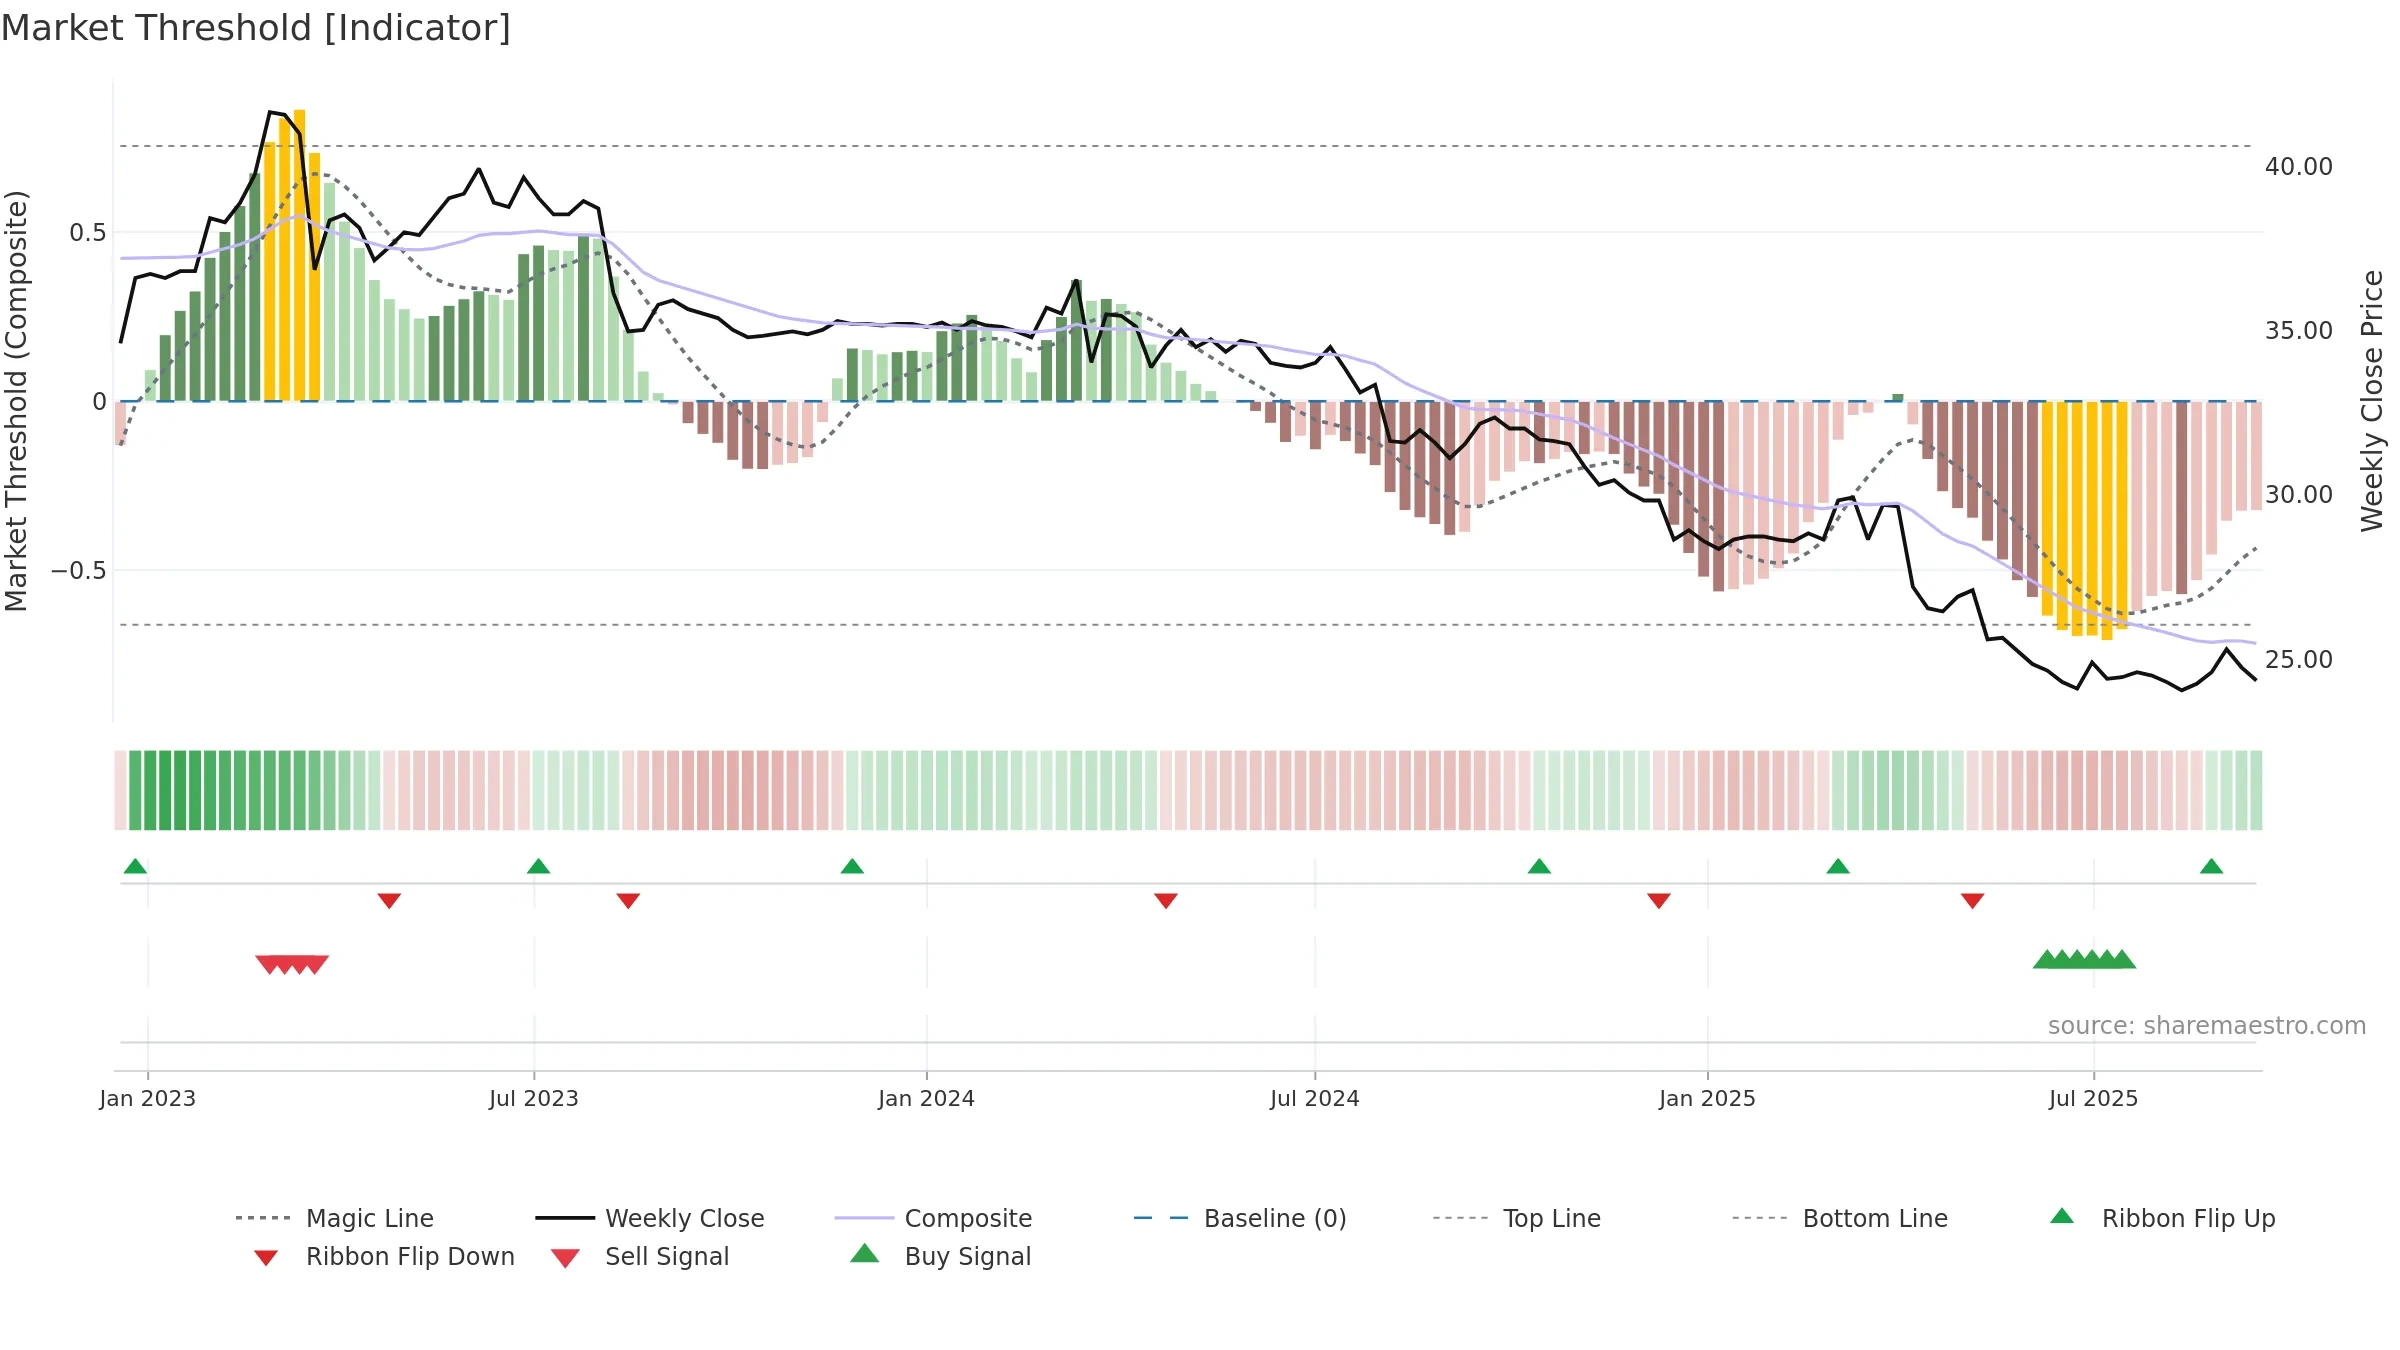Toggle the Weekly Close legend entry

pos(649,1218)
